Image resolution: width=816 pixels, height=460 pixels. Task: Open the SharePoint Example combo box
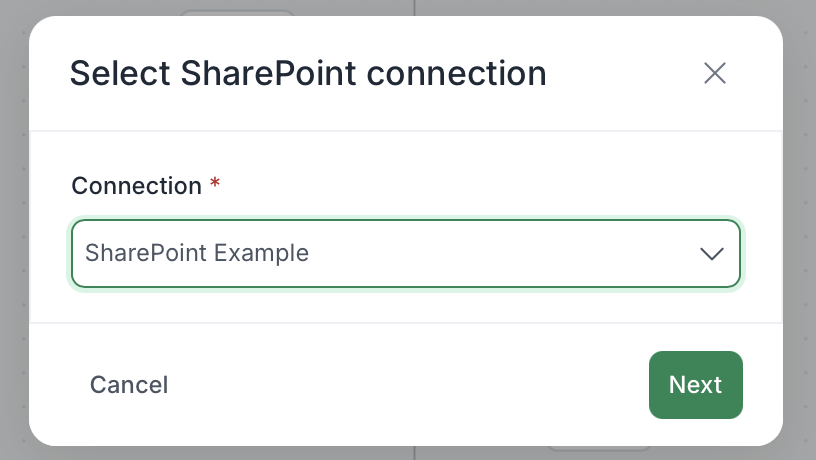pos(405,254)
